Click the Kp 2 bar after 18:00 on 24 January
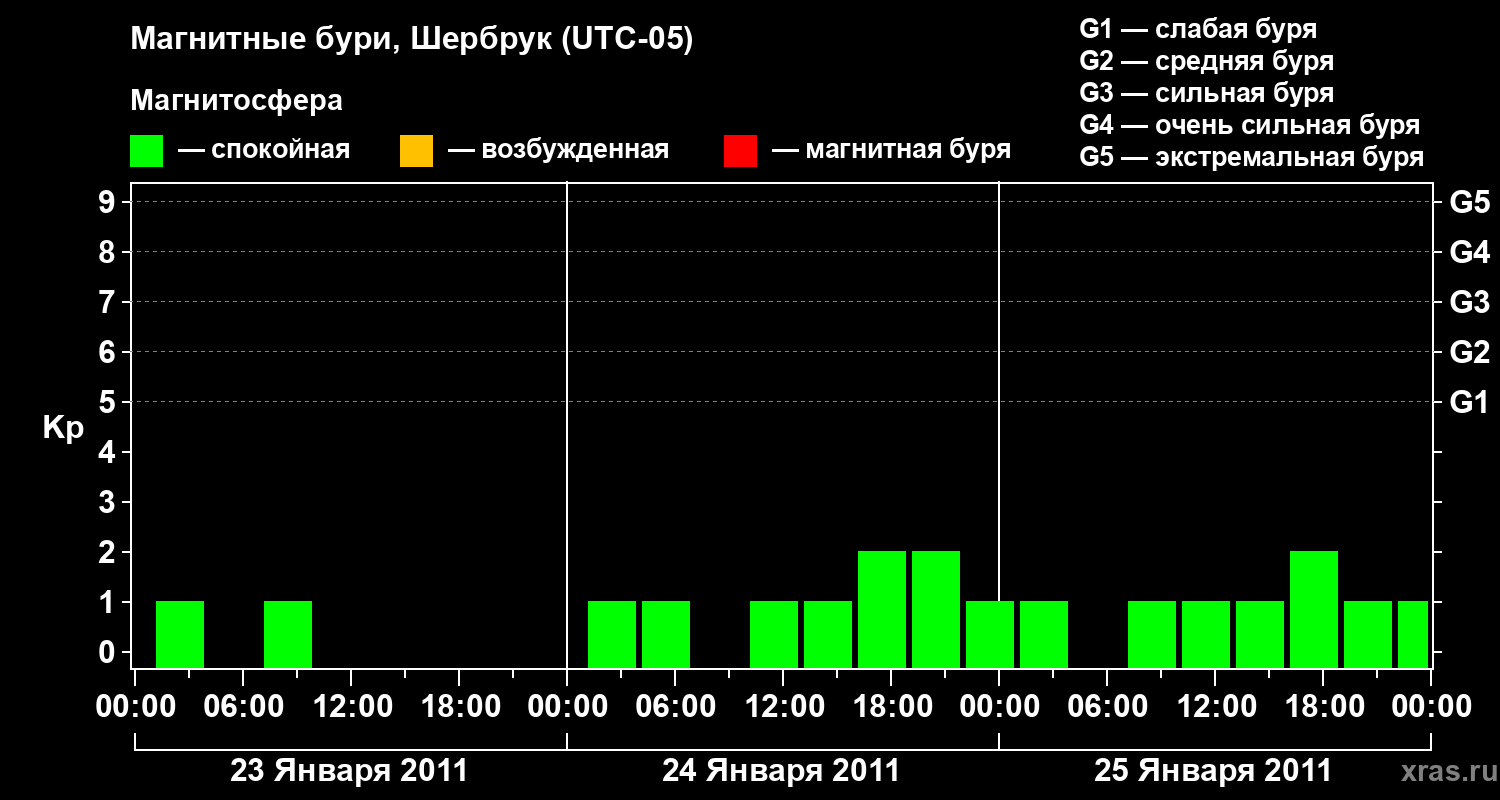This screenshot has height=800, width=1500. pos(936,609)
